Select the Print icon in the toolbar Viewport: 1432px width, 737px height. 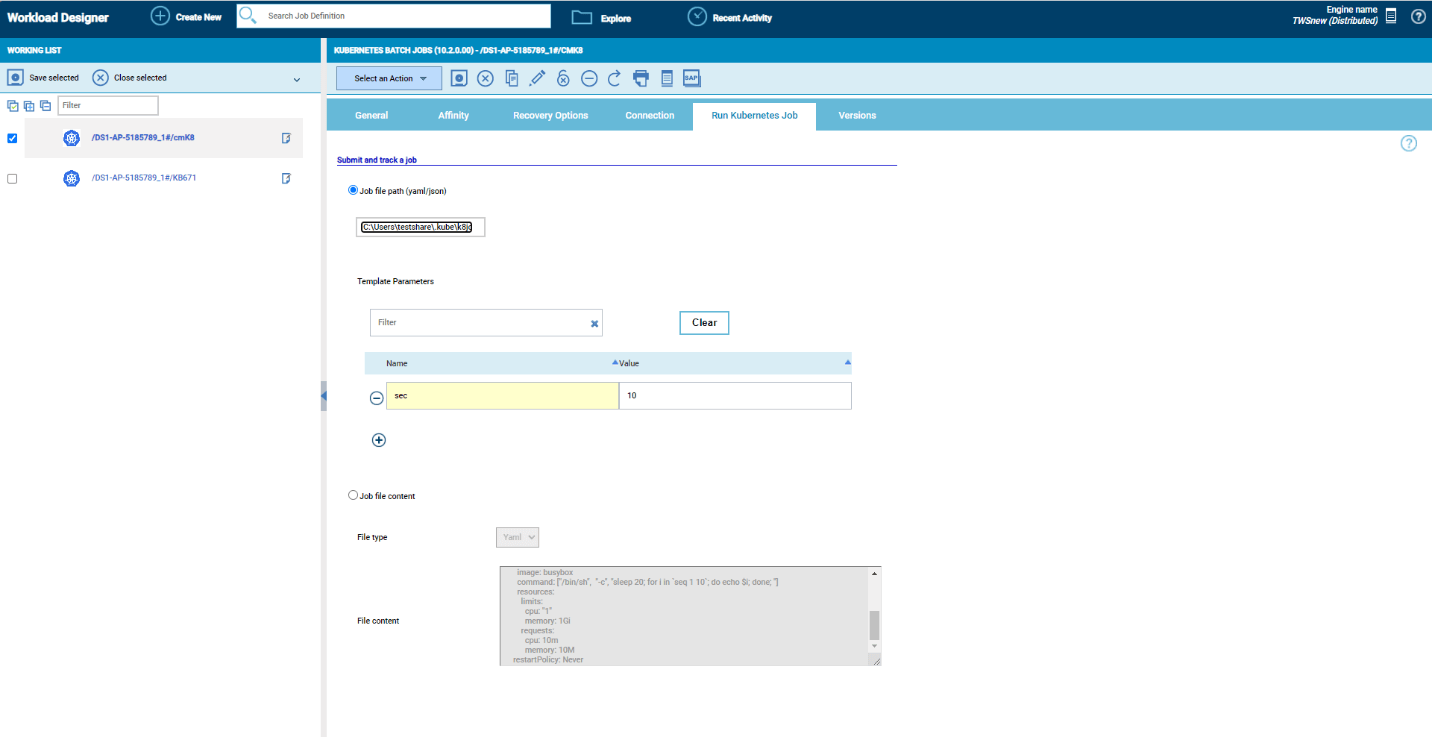[x=640, y=77]
